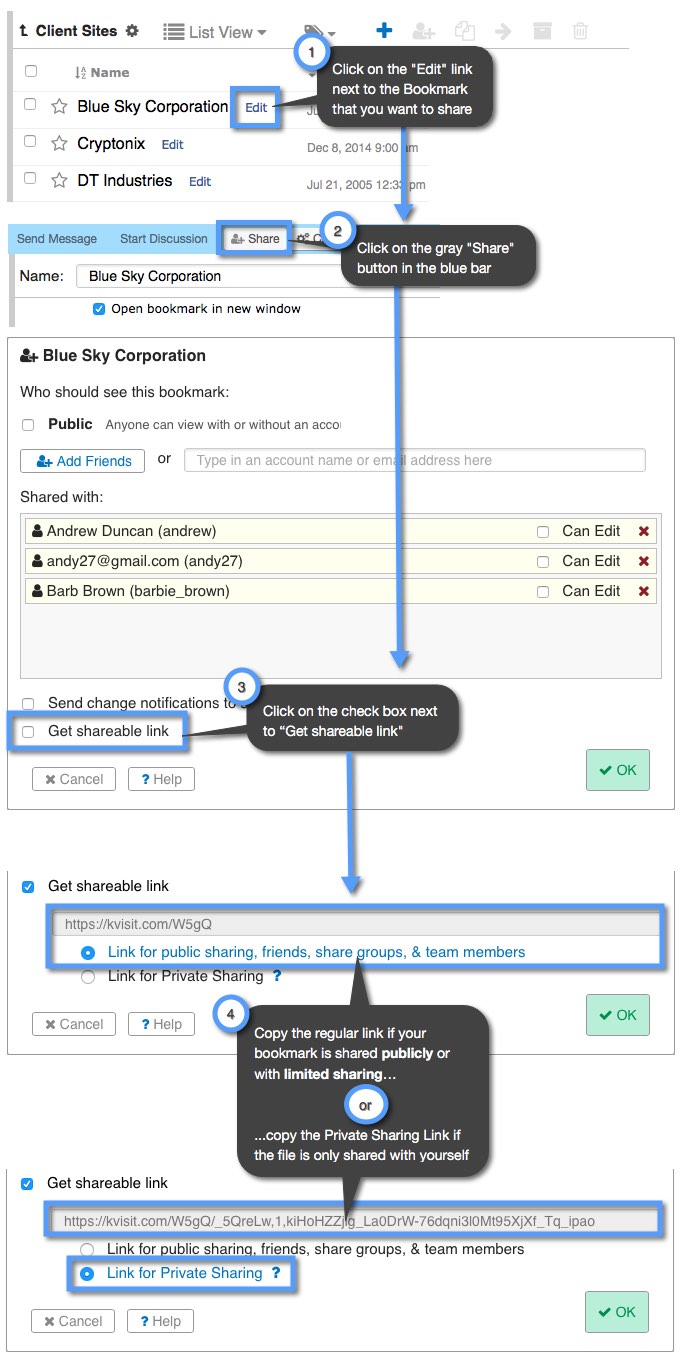Image resolution: width=683 pixels, height=1363 pixels.
Task: Click the trash icon in the toolbar
Action: coord(581,30)
